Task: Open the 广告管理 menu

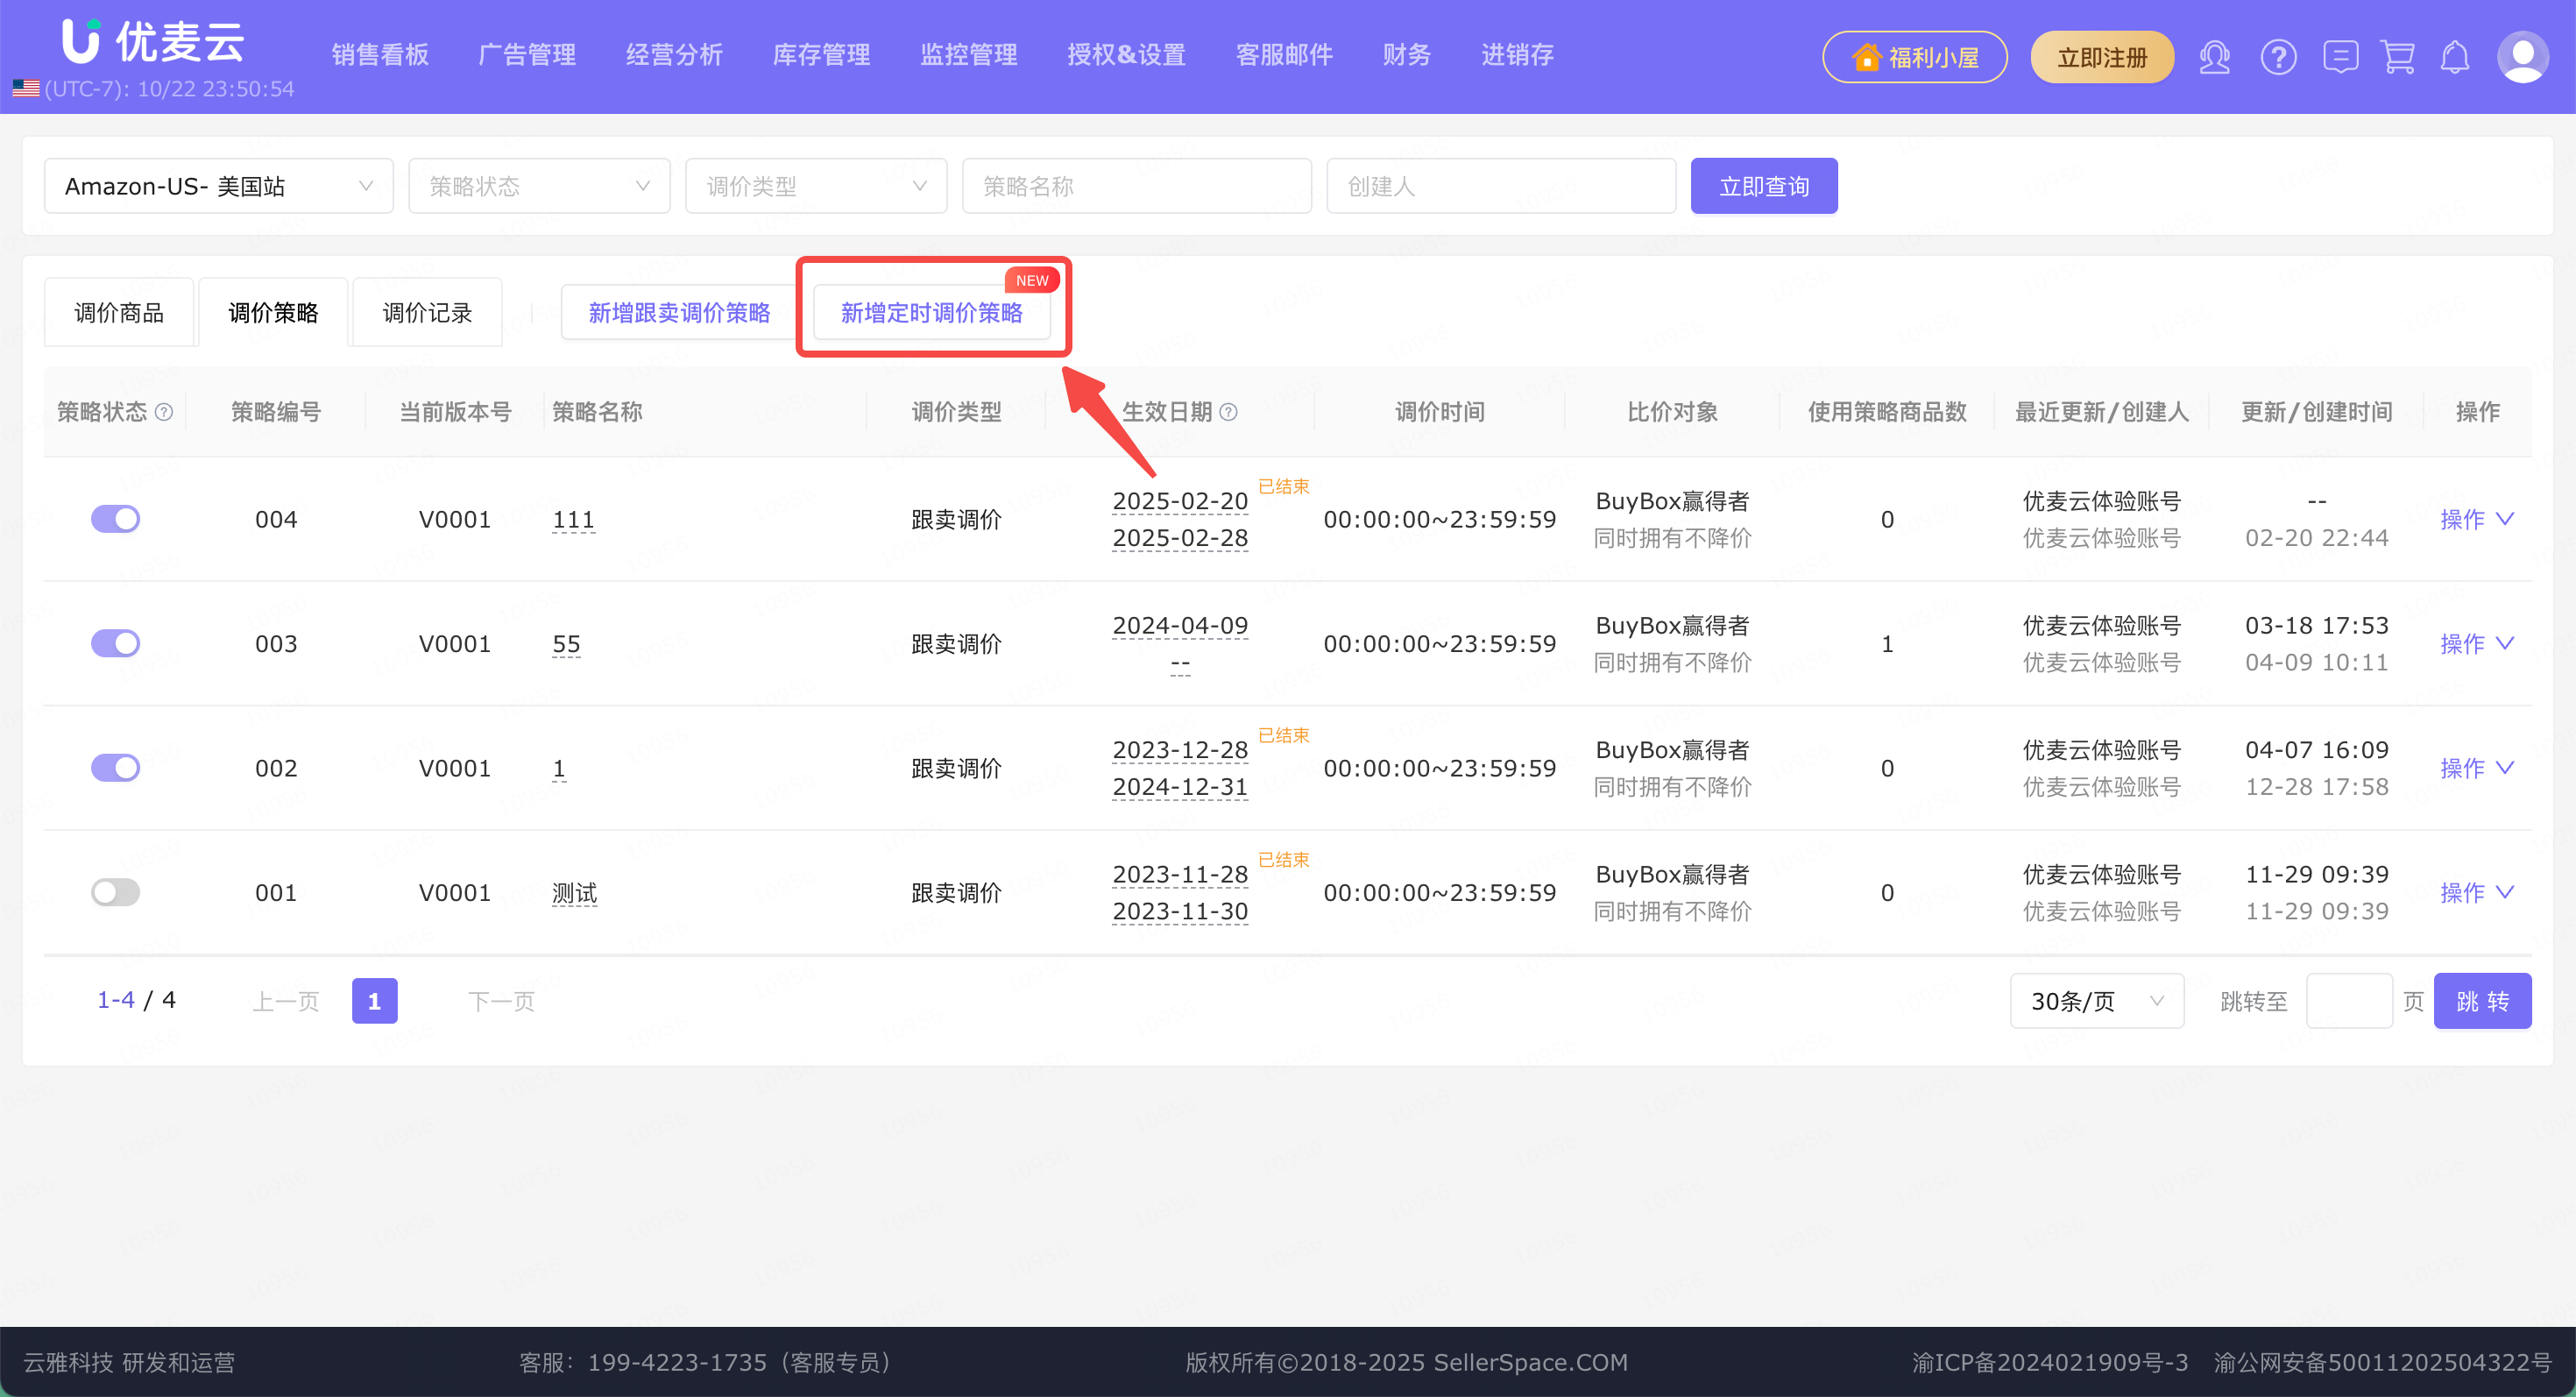Action: [x=527, y=55]
